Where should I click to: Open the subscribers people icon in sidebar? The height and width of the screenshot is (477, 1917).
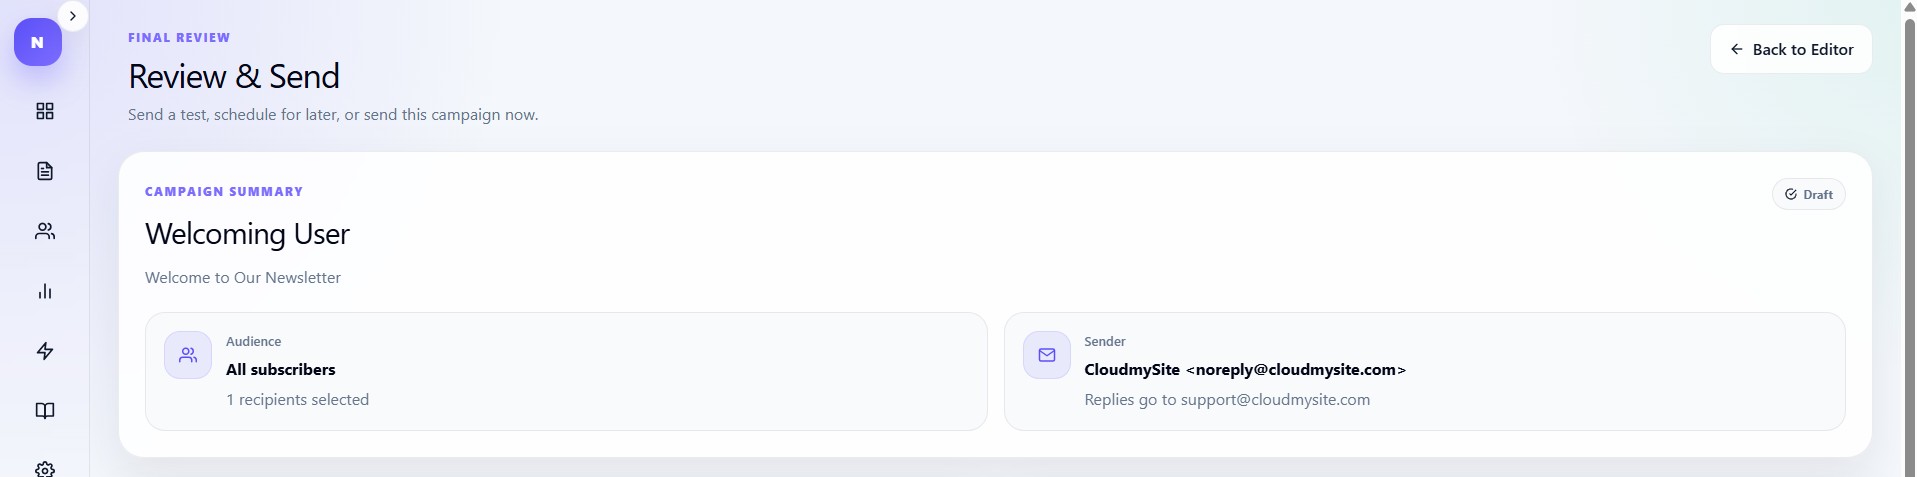[45, 231]
